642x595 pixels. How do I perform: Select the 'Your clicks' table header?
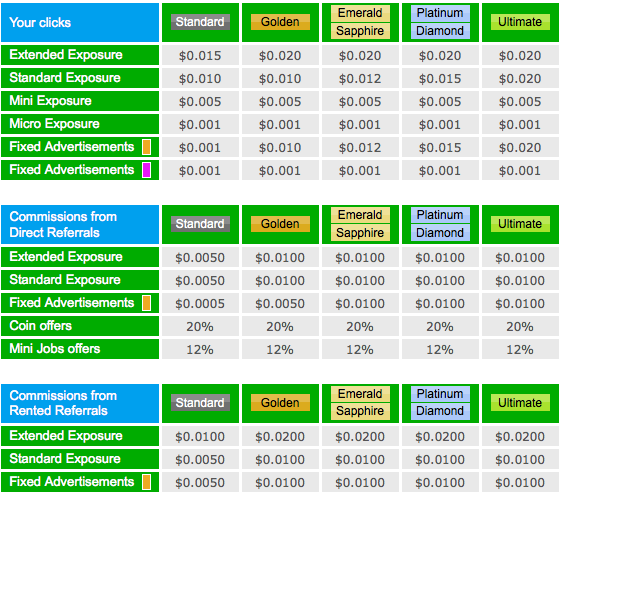80,23
